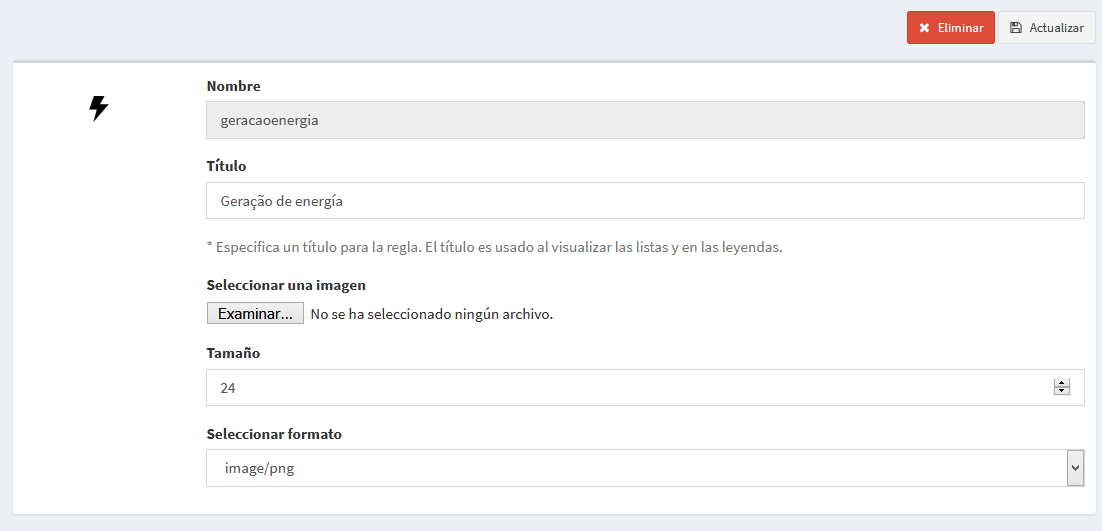Focus the Tamaño field showing 24
The height and width of the screenshot is (531, 1102).
click(645, 388)
